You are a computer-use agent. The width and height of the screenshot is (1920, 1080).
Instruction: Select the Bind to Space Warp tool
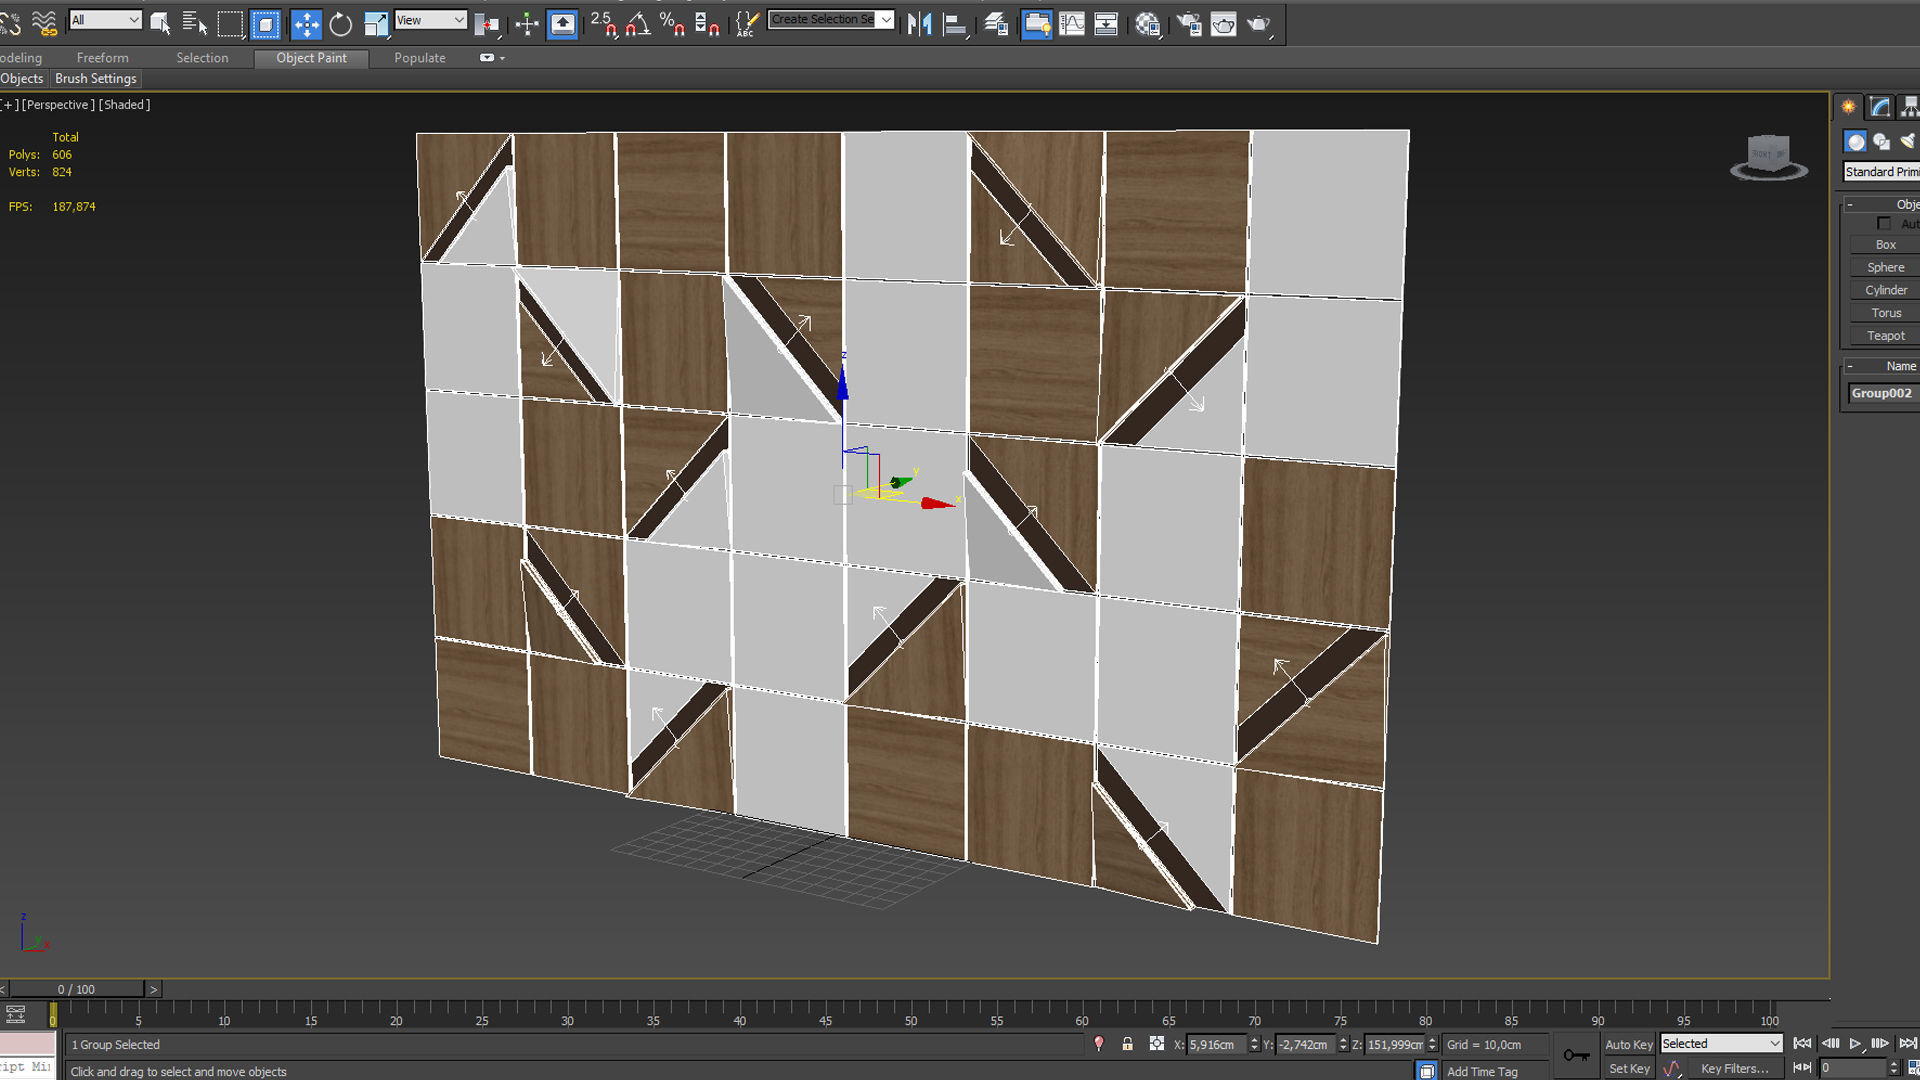coord(44,22)
